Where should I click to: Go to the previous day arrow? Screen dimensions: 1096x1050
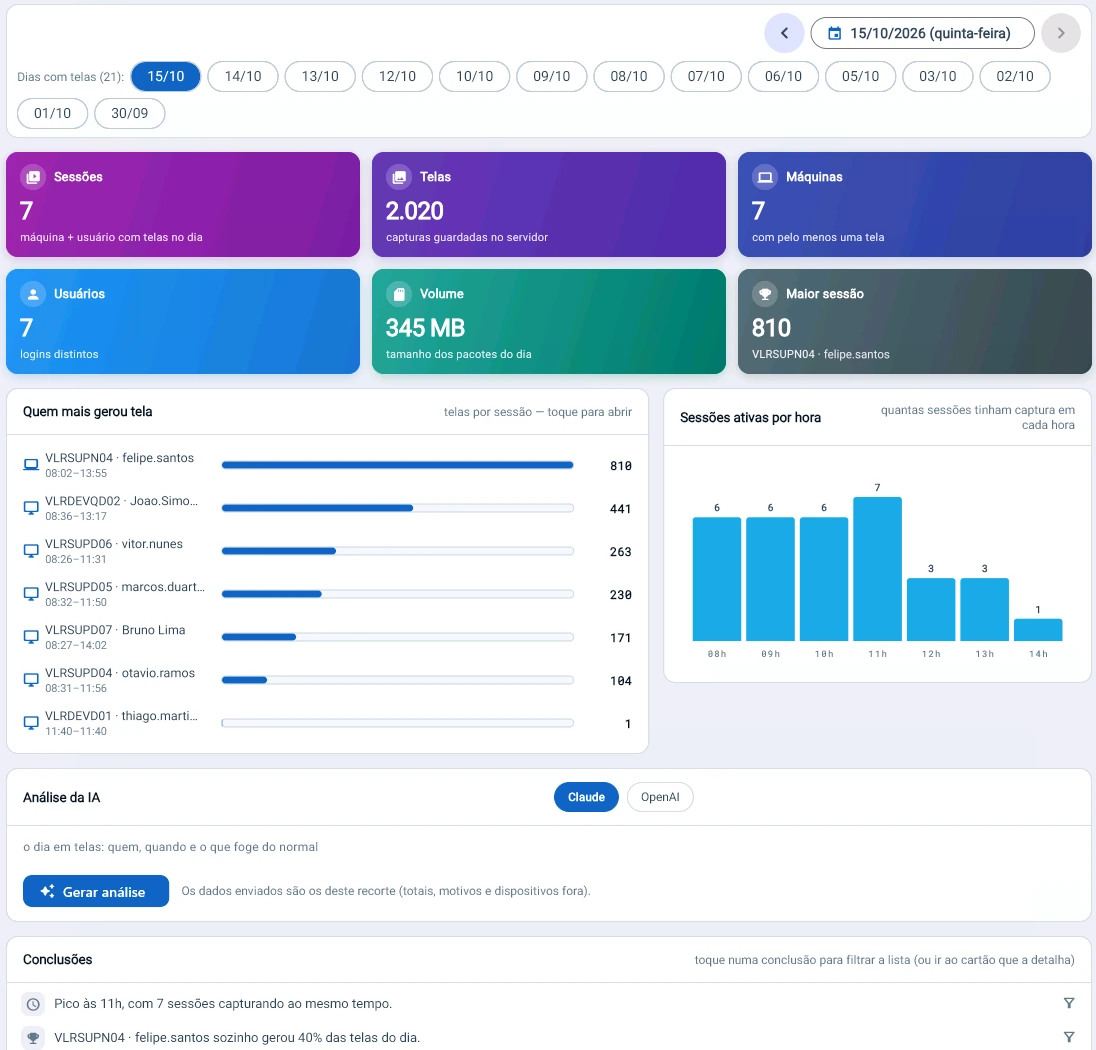pyautogui.click(x=784, y=33)
